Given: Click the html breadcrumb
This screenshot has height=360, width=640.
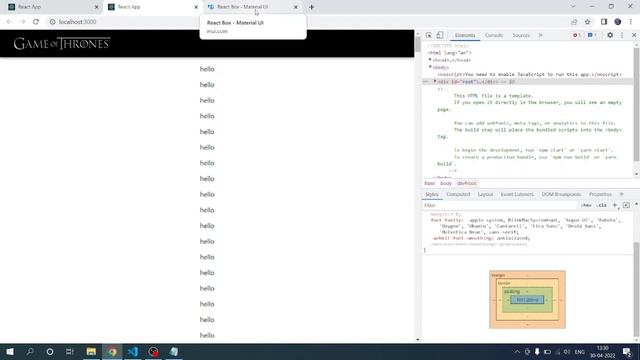Looking at the screenshot, I should 429,183.
